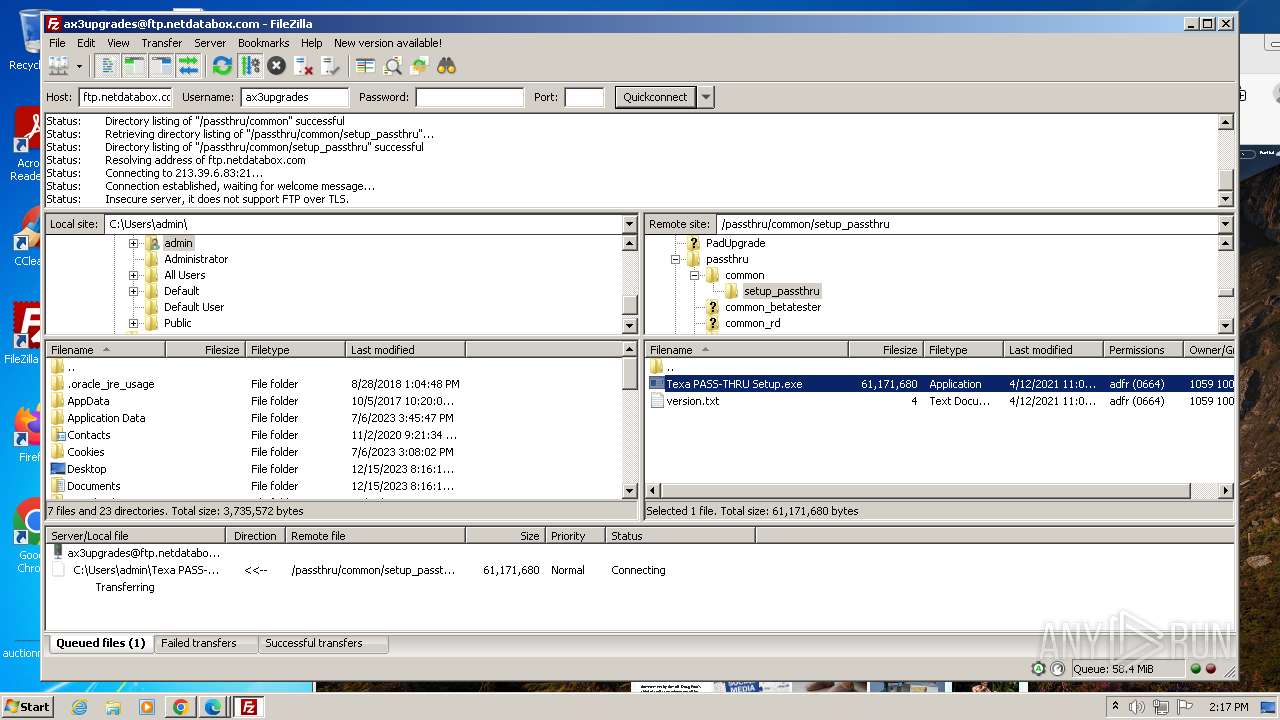Viewport: 1280px width, 720px height.
Task: Expand the Public folder node
Action: [x=133, y=323]
